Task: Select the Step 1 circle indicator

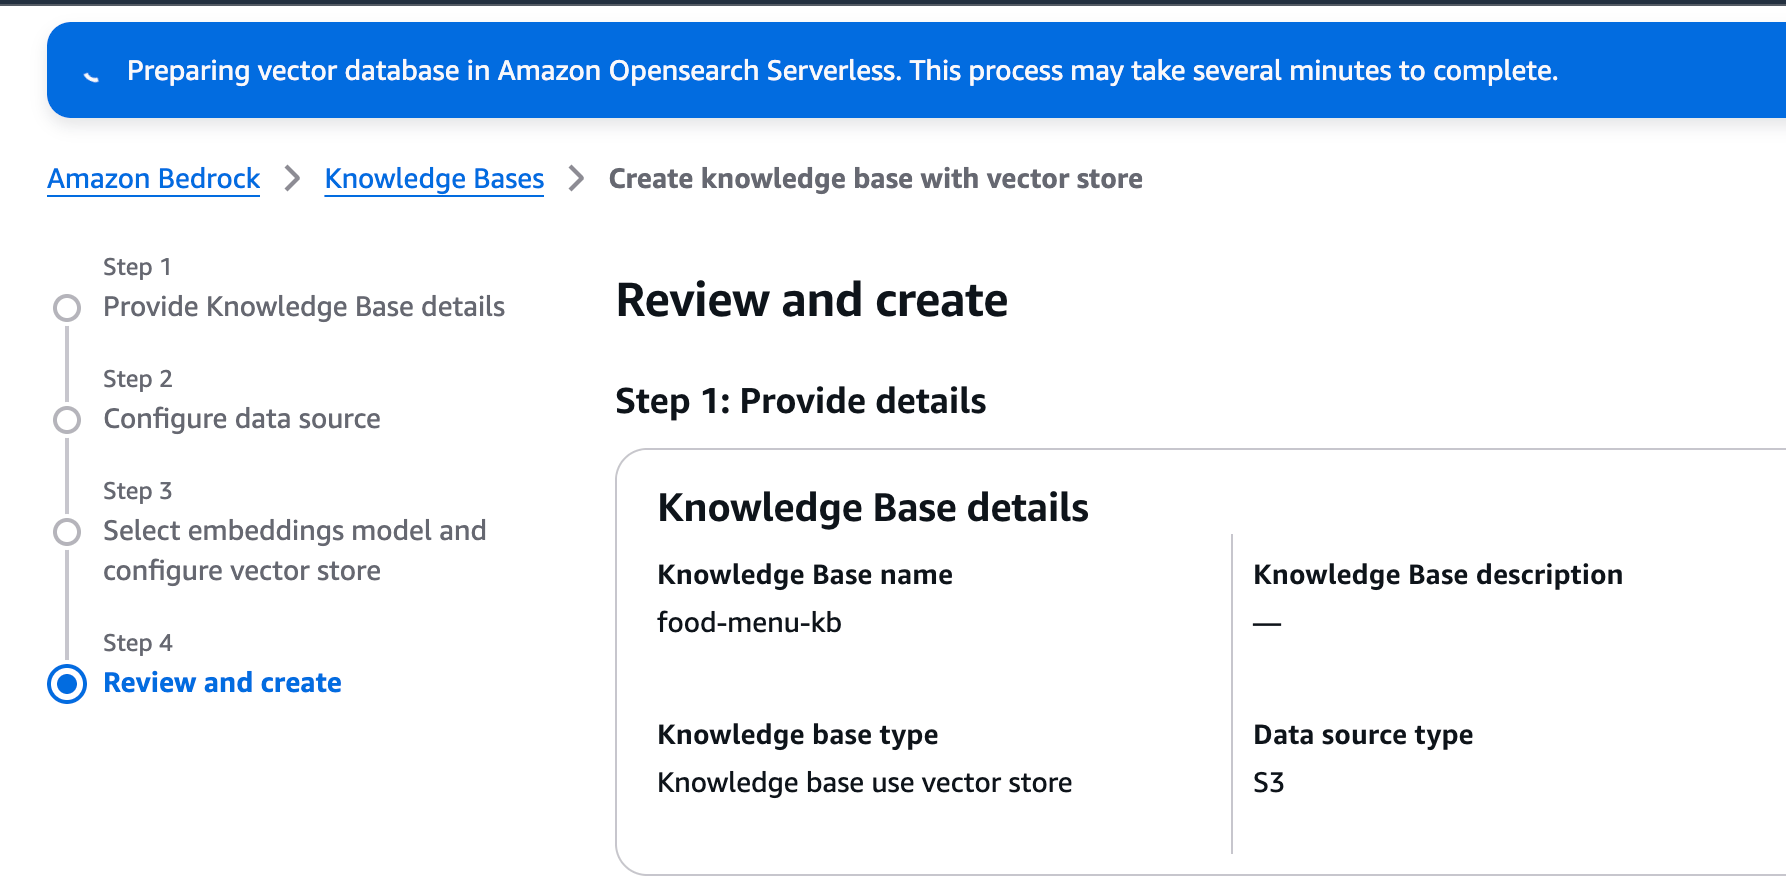Action: click(x=67, y=308)
